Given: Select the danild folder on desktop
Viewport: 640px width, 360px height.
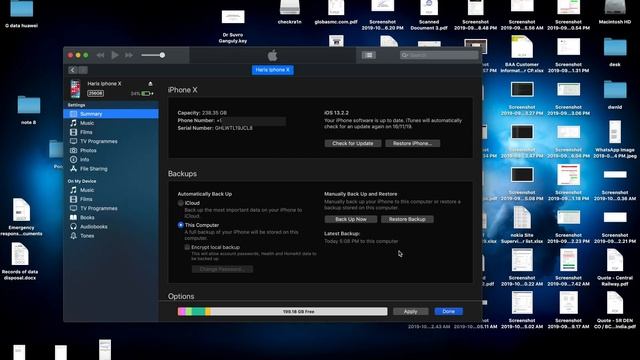Looking at the screenshot, I should 615,95.
